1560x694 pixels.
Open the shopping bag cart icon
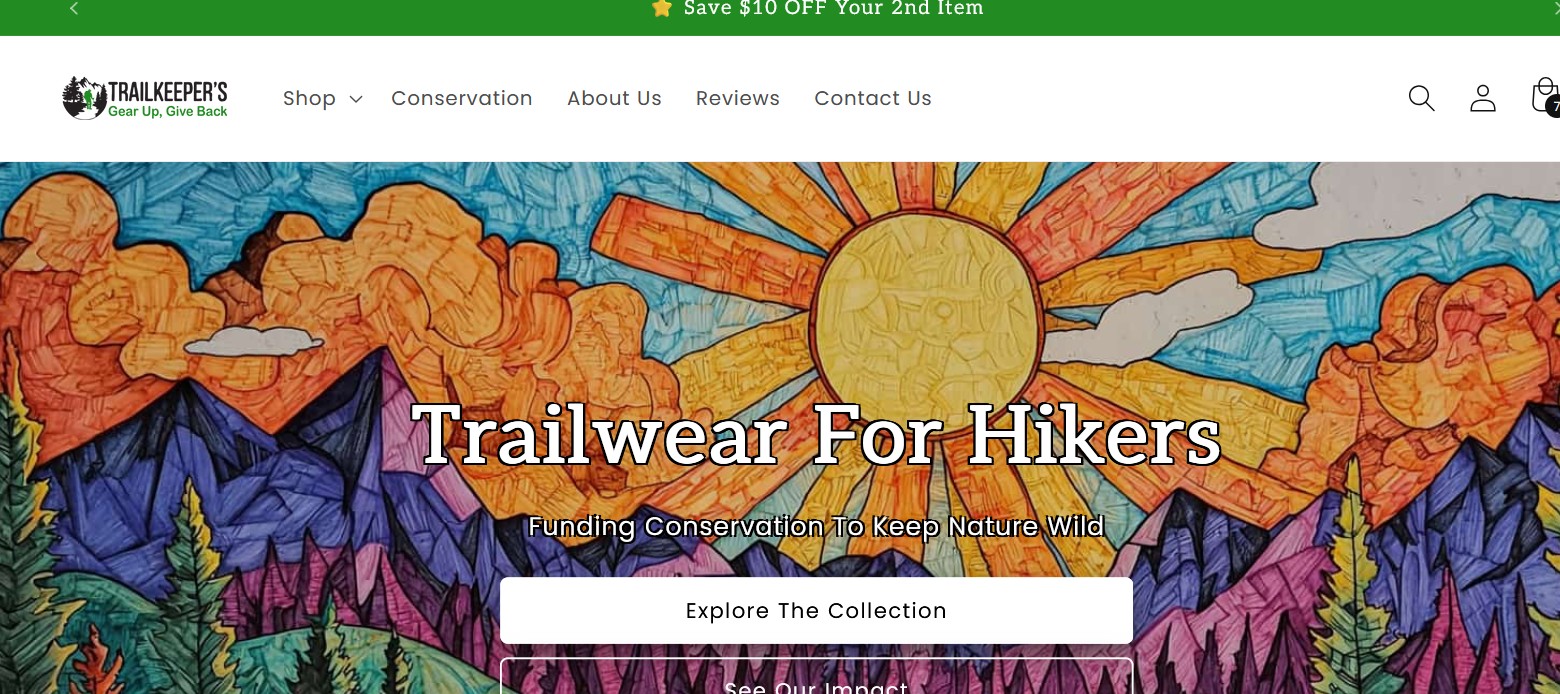tap(1544, 96)
